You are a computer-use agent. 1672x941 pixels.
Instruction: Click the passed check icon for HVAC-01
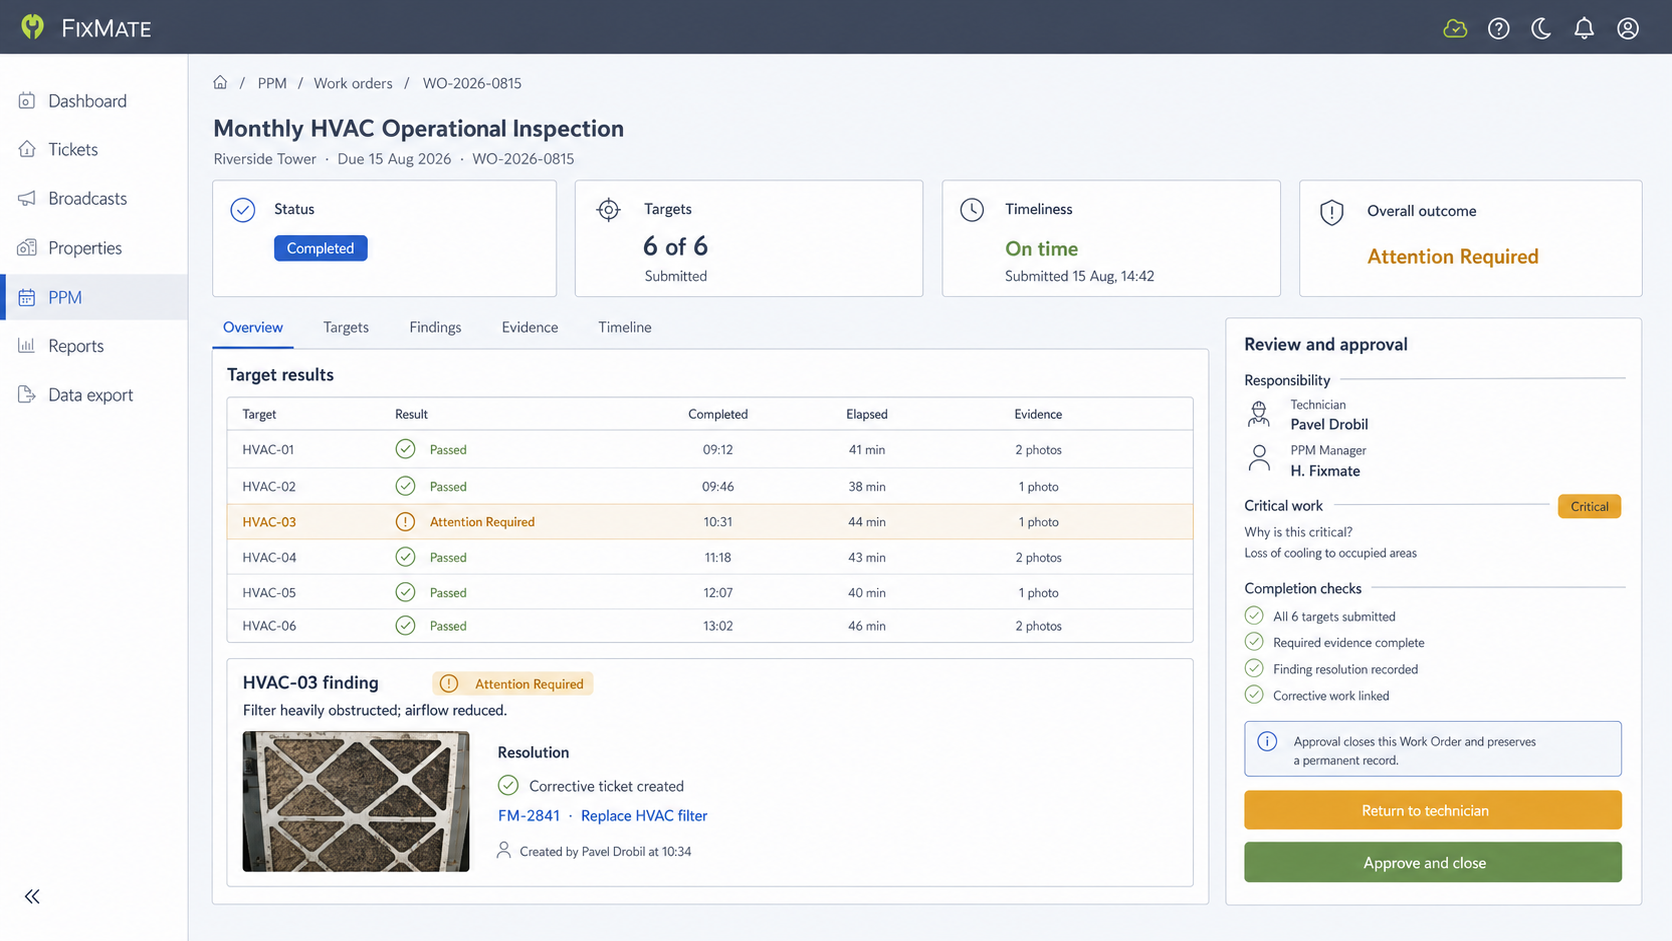(x=405, y=449)
